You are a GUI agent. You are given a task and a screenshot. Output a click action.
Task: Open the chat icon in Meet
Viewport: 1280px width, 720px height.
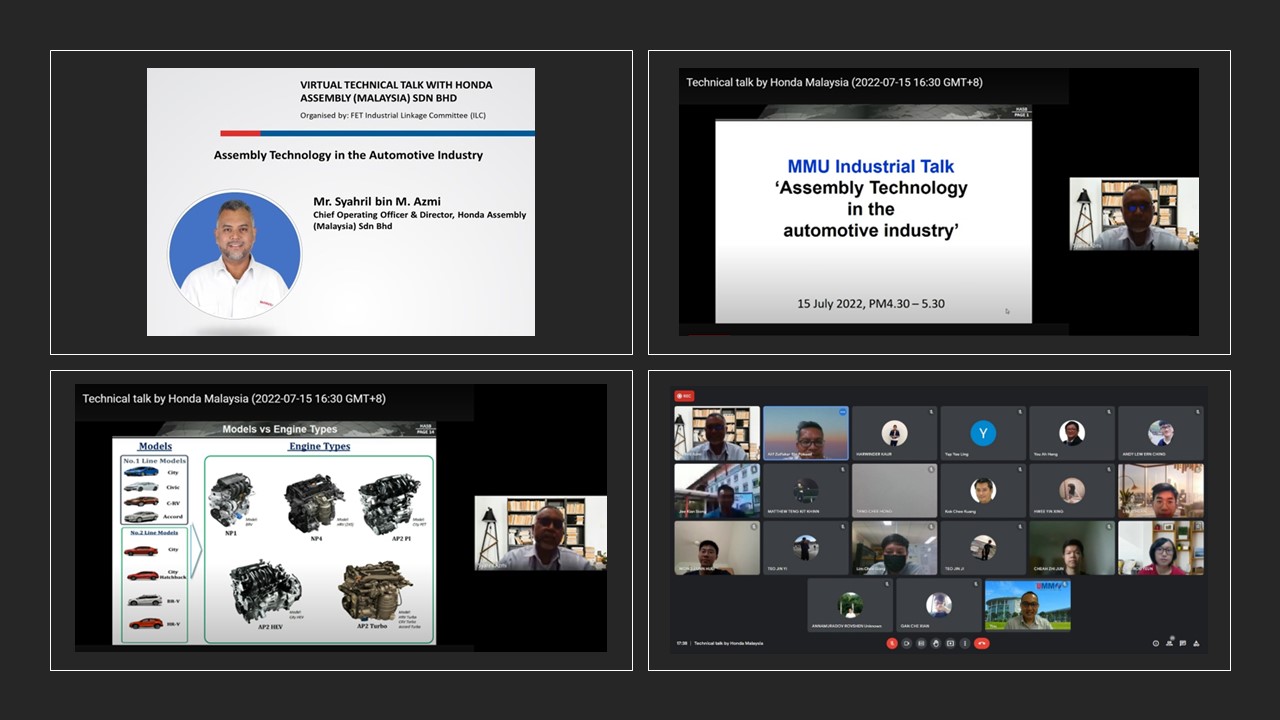tap(1182, 643)
